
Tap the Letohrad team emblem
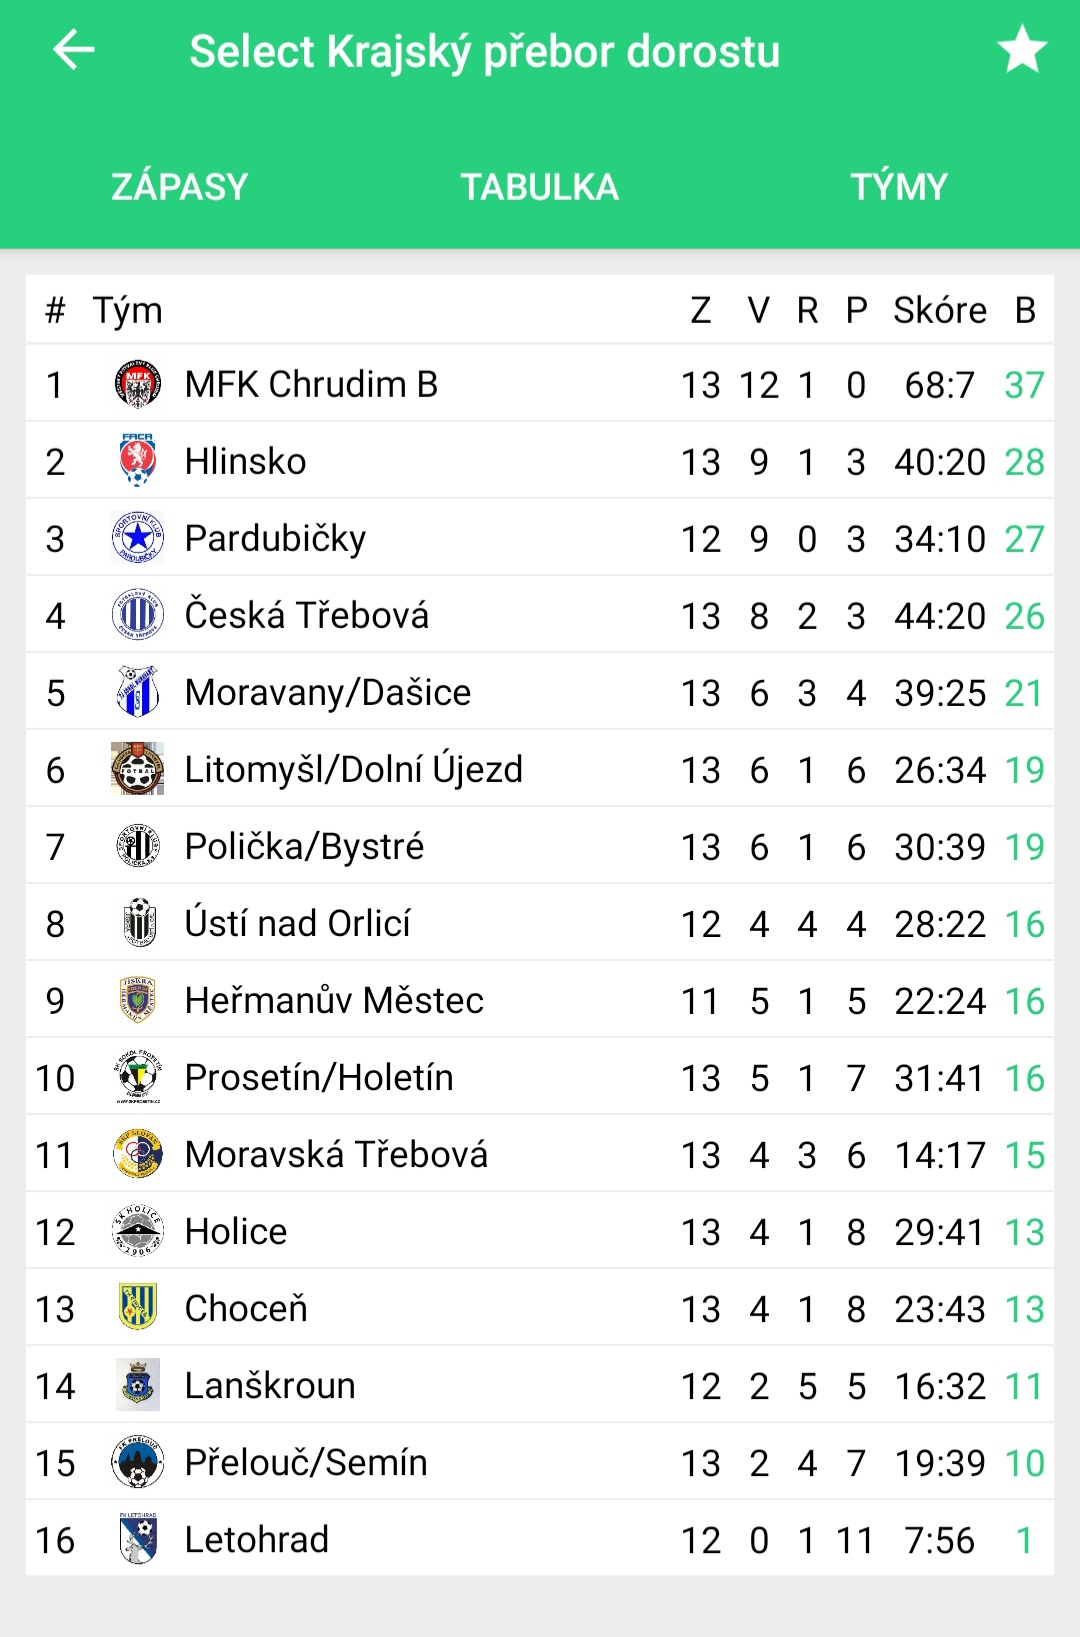[x=138, y=1539]
